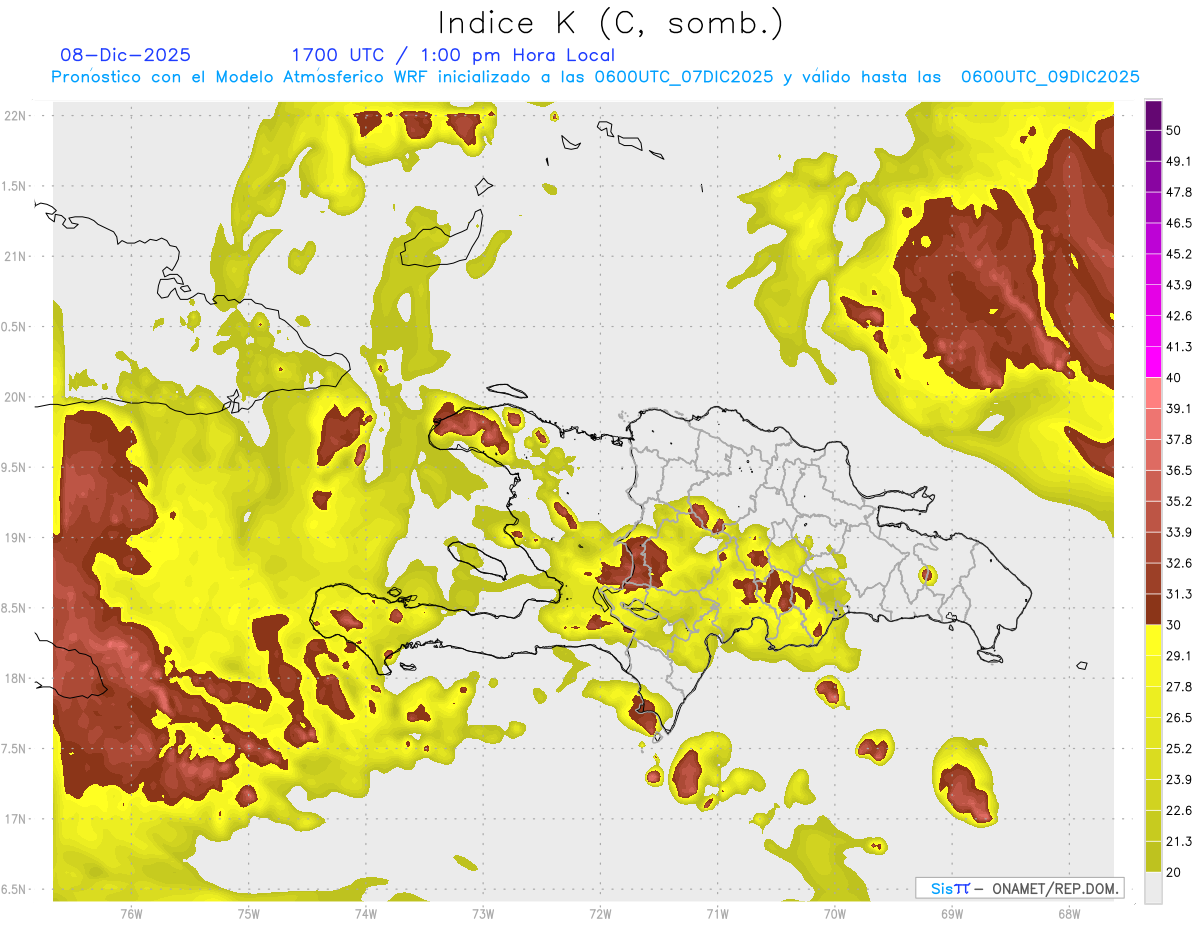
Task: Click the dark brown colorbar swatch between 30 and 31.3
Action: click(1153, 609)
